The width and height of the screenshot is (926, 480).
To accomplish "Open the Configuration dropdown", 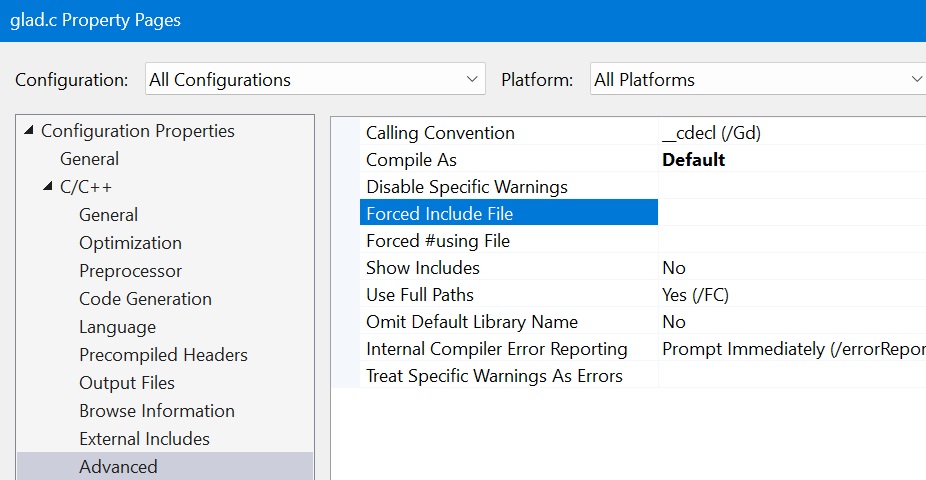I will click(x=314, y=80).
